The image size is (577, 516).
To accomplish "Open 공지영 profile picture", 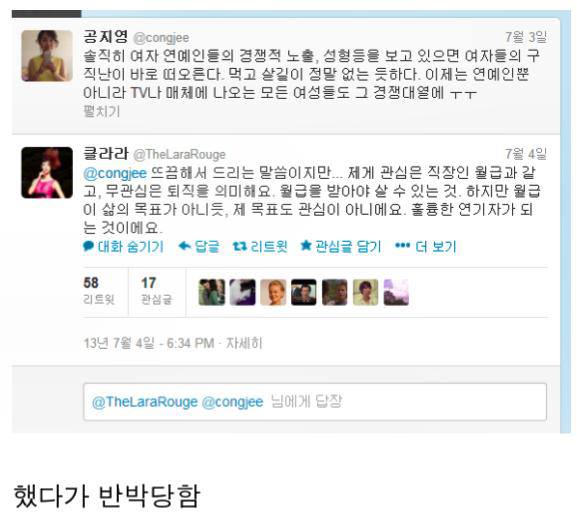I will coord(47,56).
